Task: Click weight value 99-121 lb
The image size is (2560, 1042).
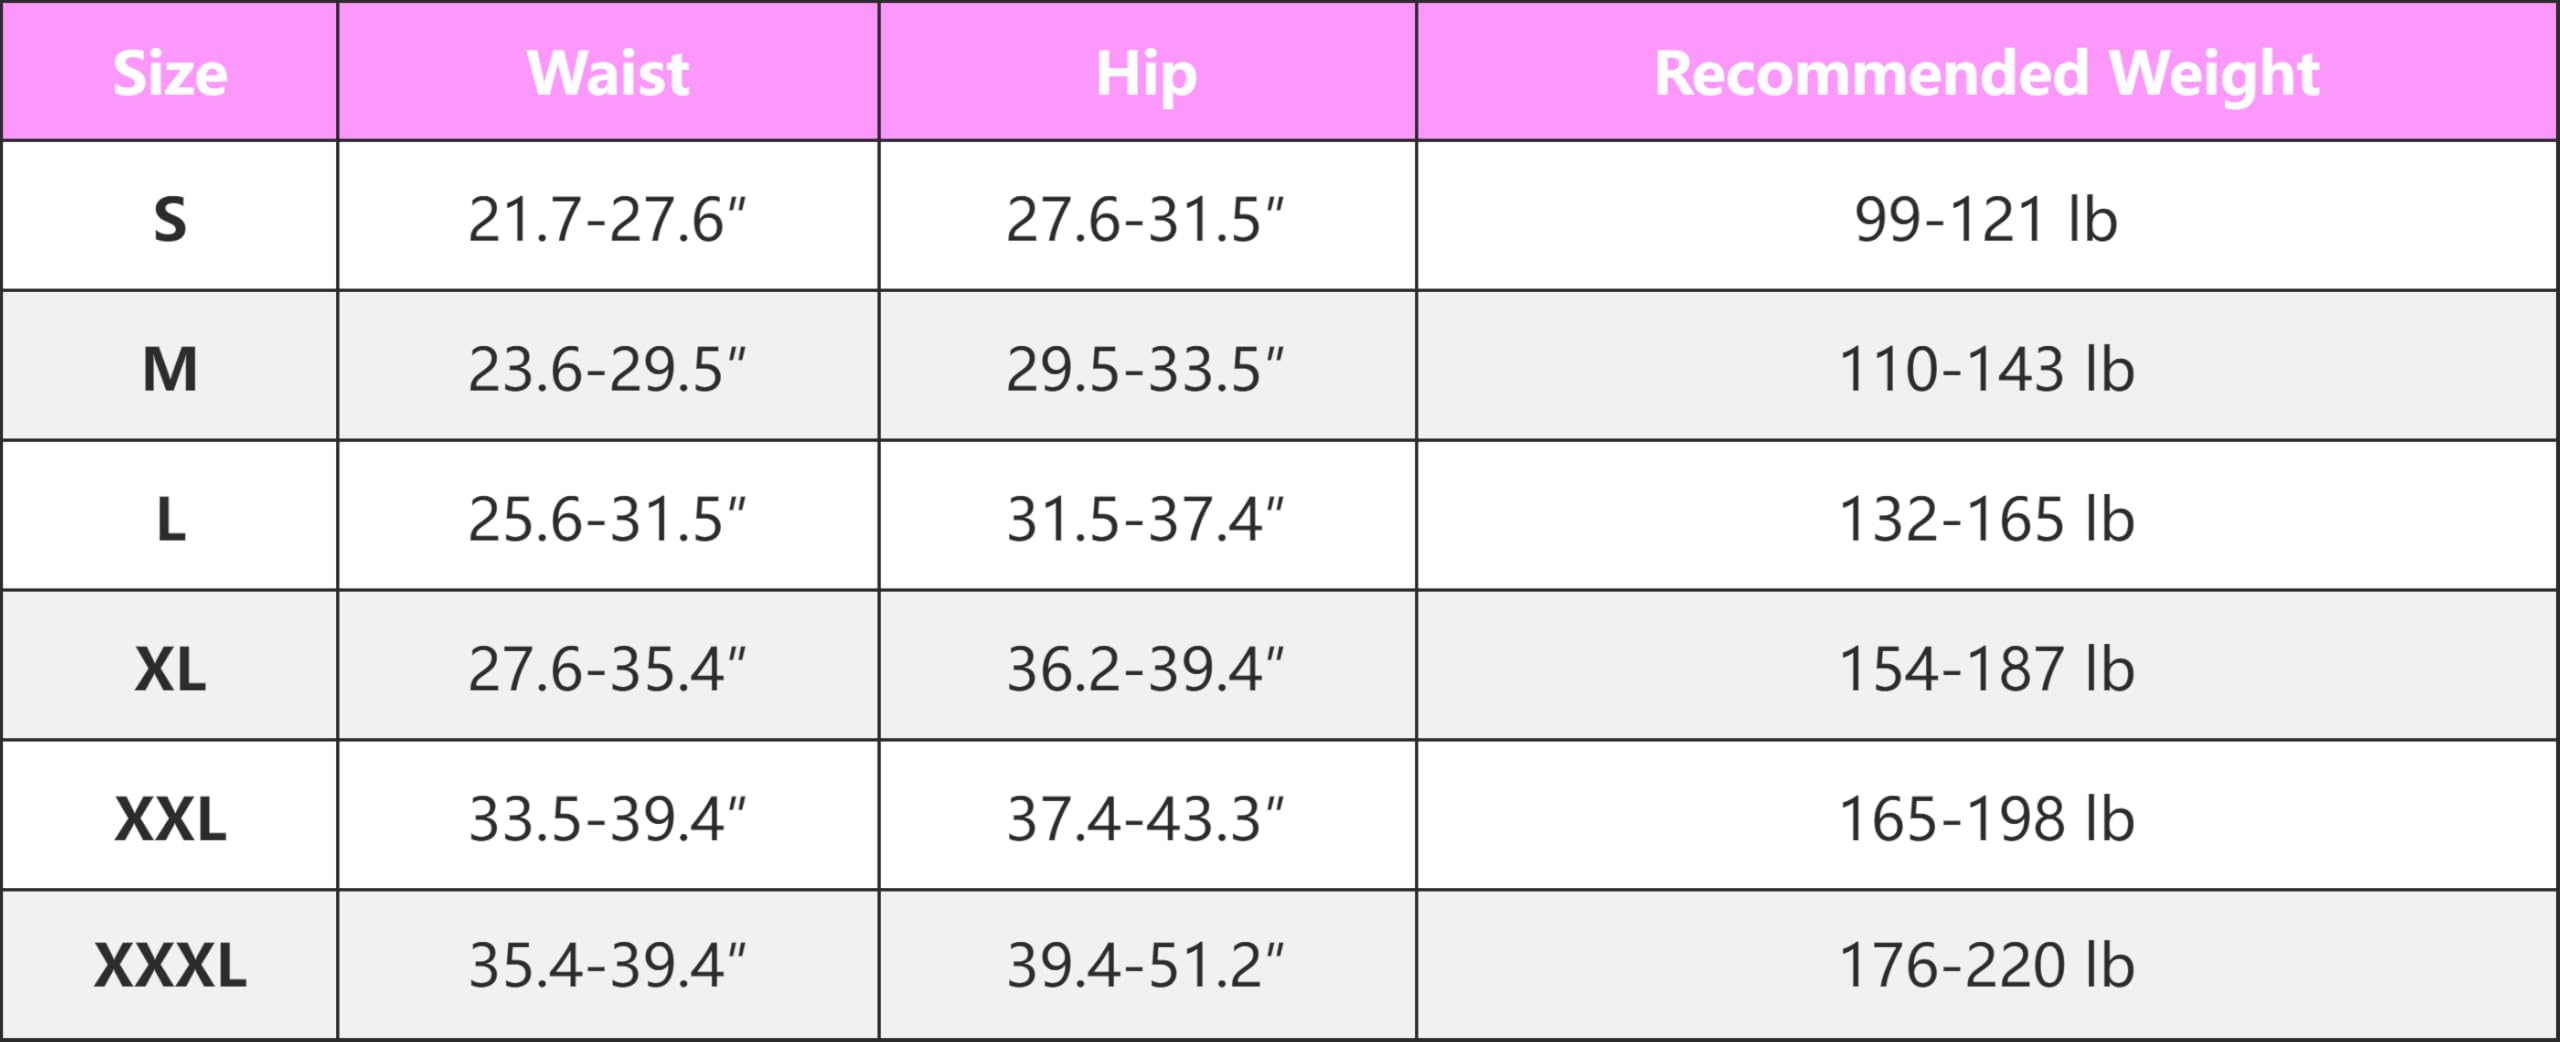Action: pos(1986,219)
